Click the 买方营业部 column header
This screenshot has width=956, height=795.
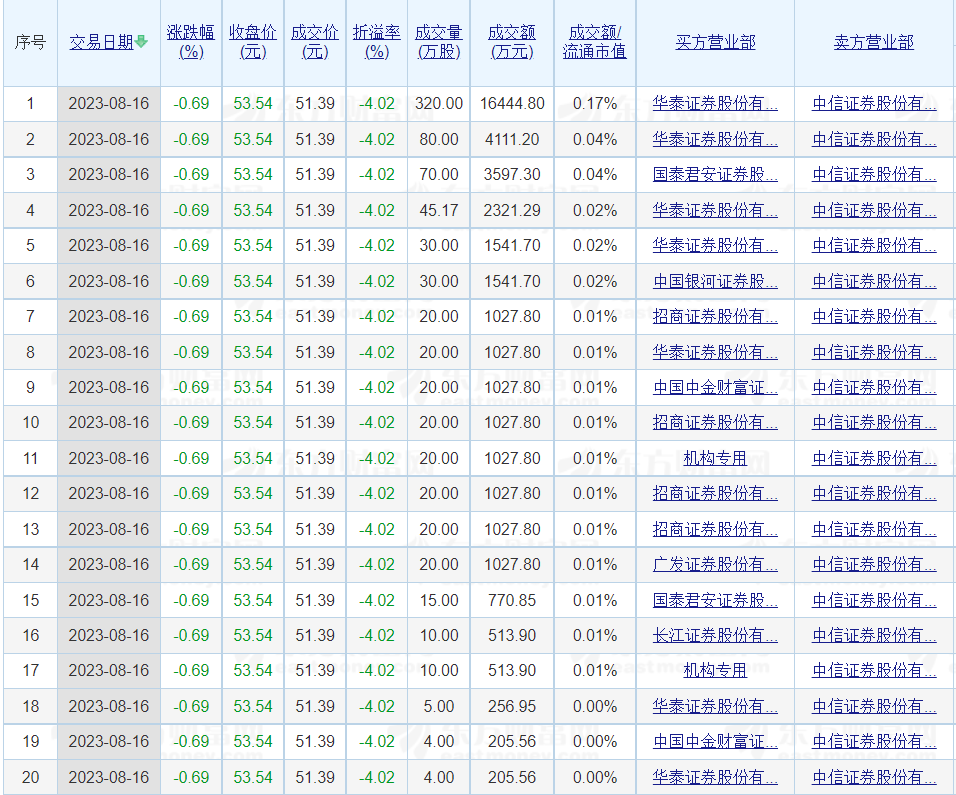715,42
